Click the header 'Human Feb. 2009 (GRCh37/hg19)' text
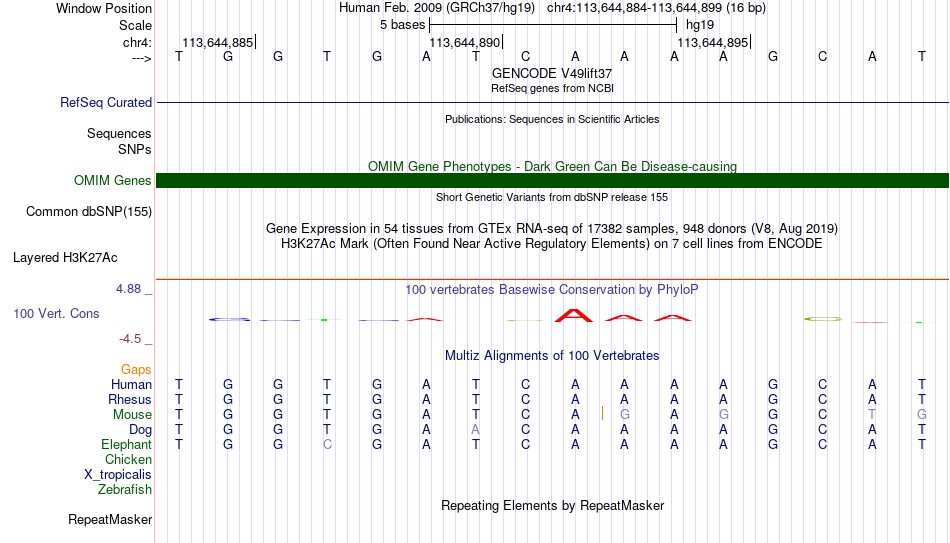Image resolution: width=950 pixels, height=543 pixels. (x=437, y=8)
